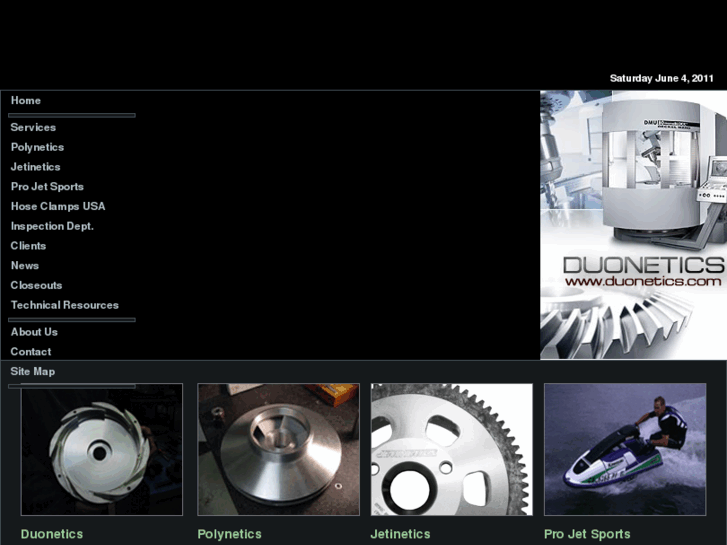Open the Polynetics navigation link
727x545 pixels.
(38, 147)
